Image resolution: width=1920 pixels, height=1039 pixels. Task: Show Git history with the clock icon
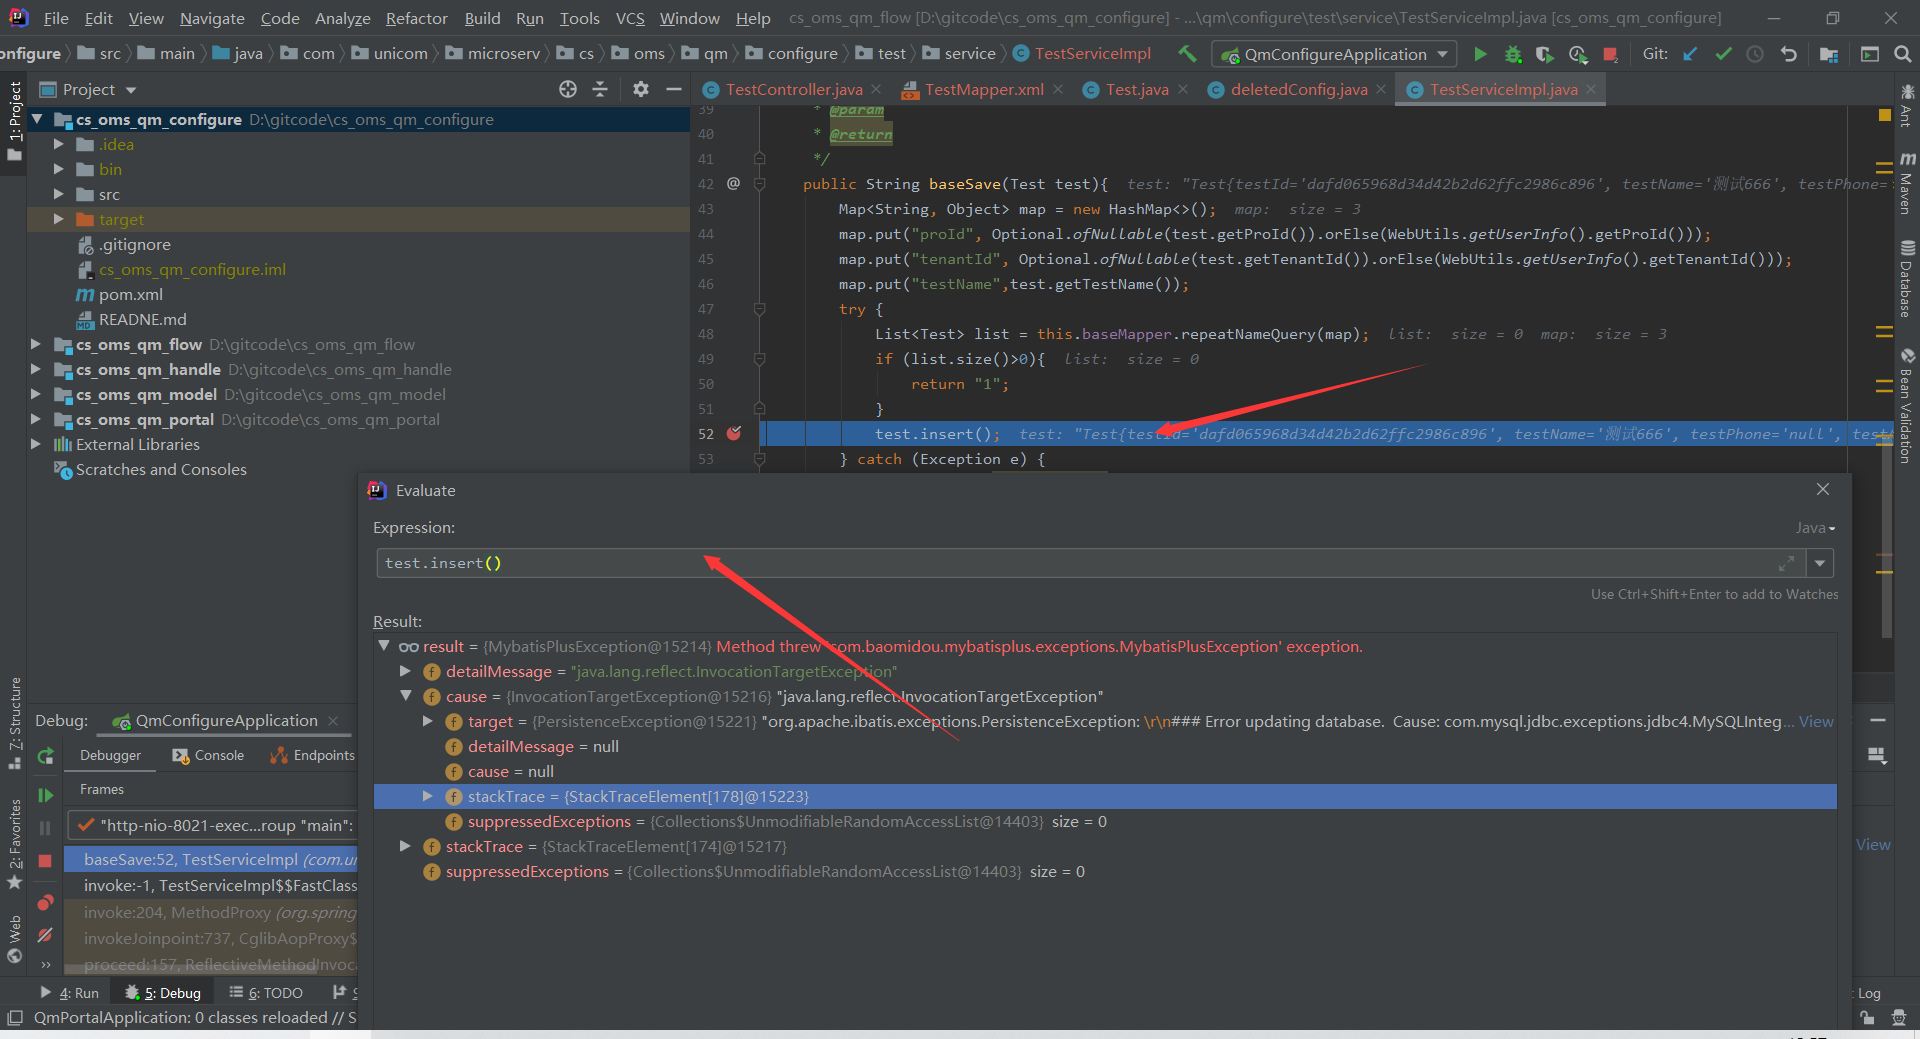coord(1755,54)
